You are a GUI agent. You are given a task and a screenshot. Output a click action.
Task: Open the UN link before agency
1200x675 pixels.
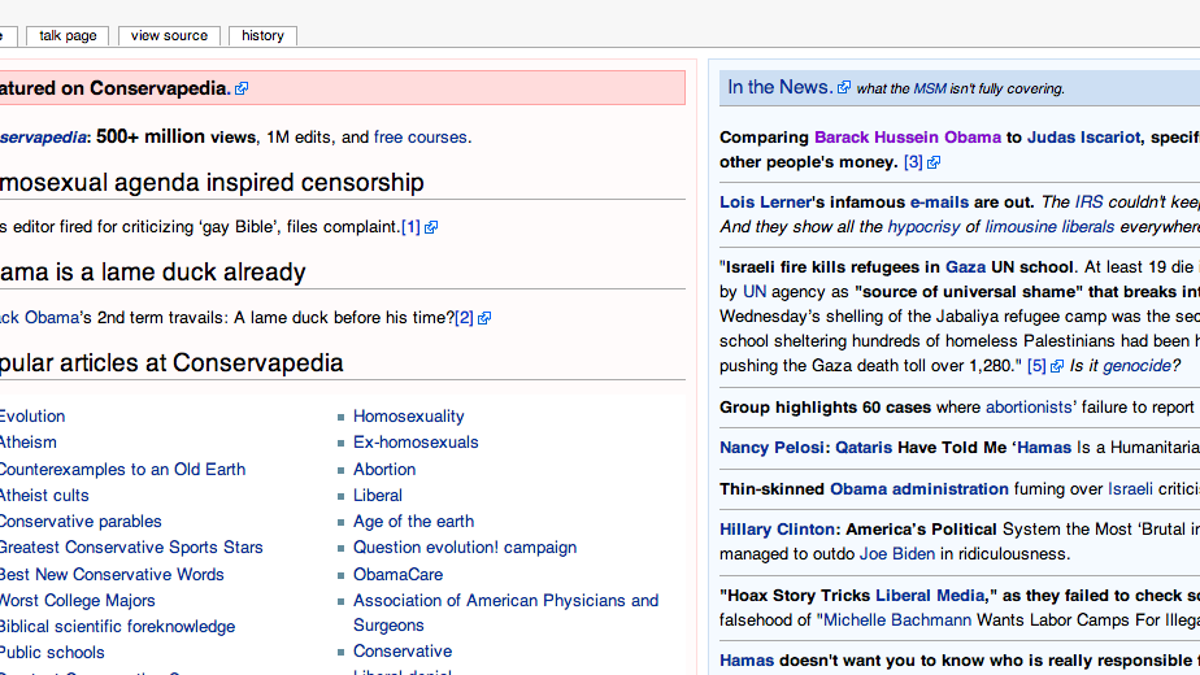[x=754, y=292]
